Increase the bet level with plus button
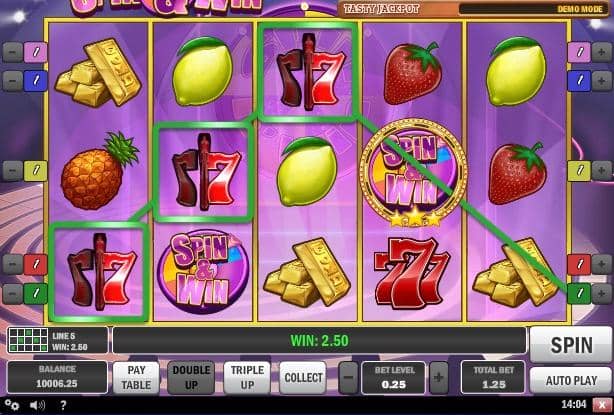This screenshot has width=614, height=415. [439, 378]
